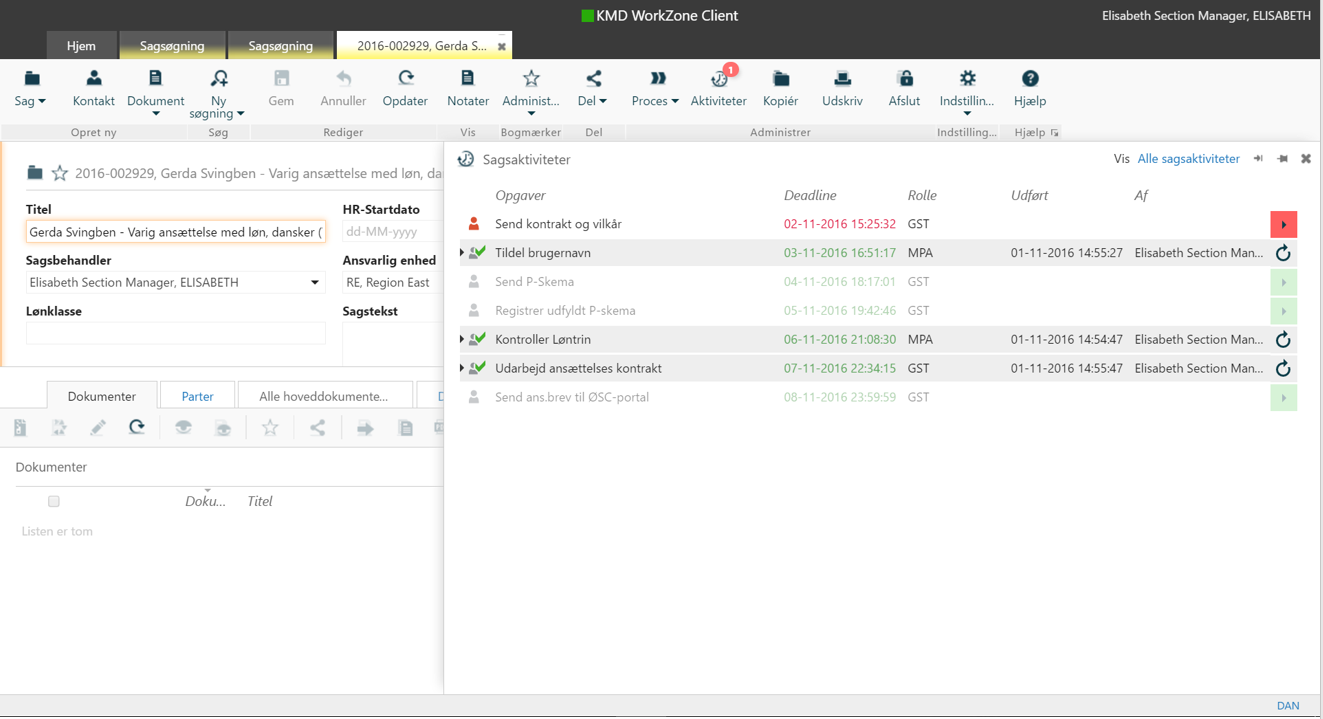
Task: Click the Titel input field
Action: (x=175, y=232)
